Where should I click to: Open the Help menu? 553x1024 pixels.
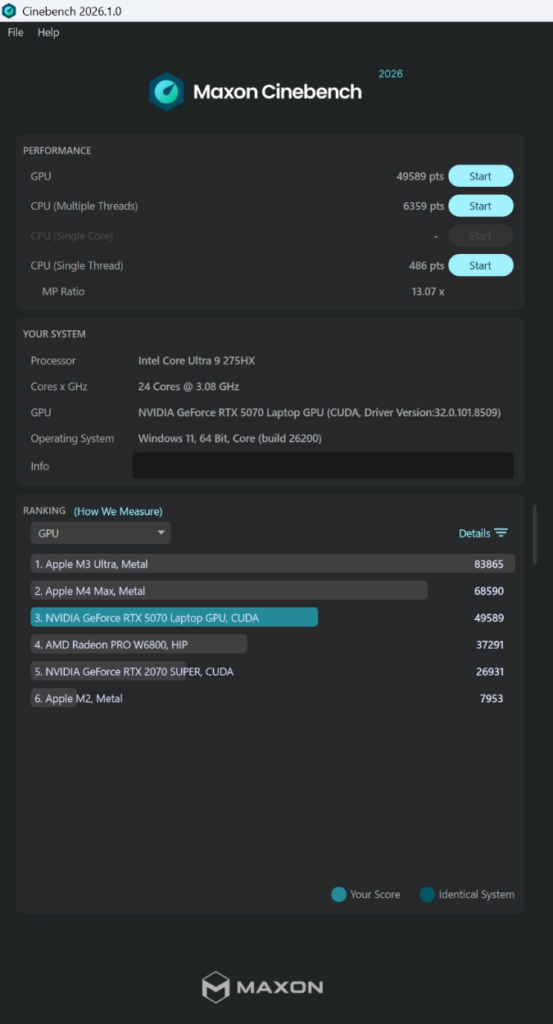pyautogui.click(x=48, y=32)
